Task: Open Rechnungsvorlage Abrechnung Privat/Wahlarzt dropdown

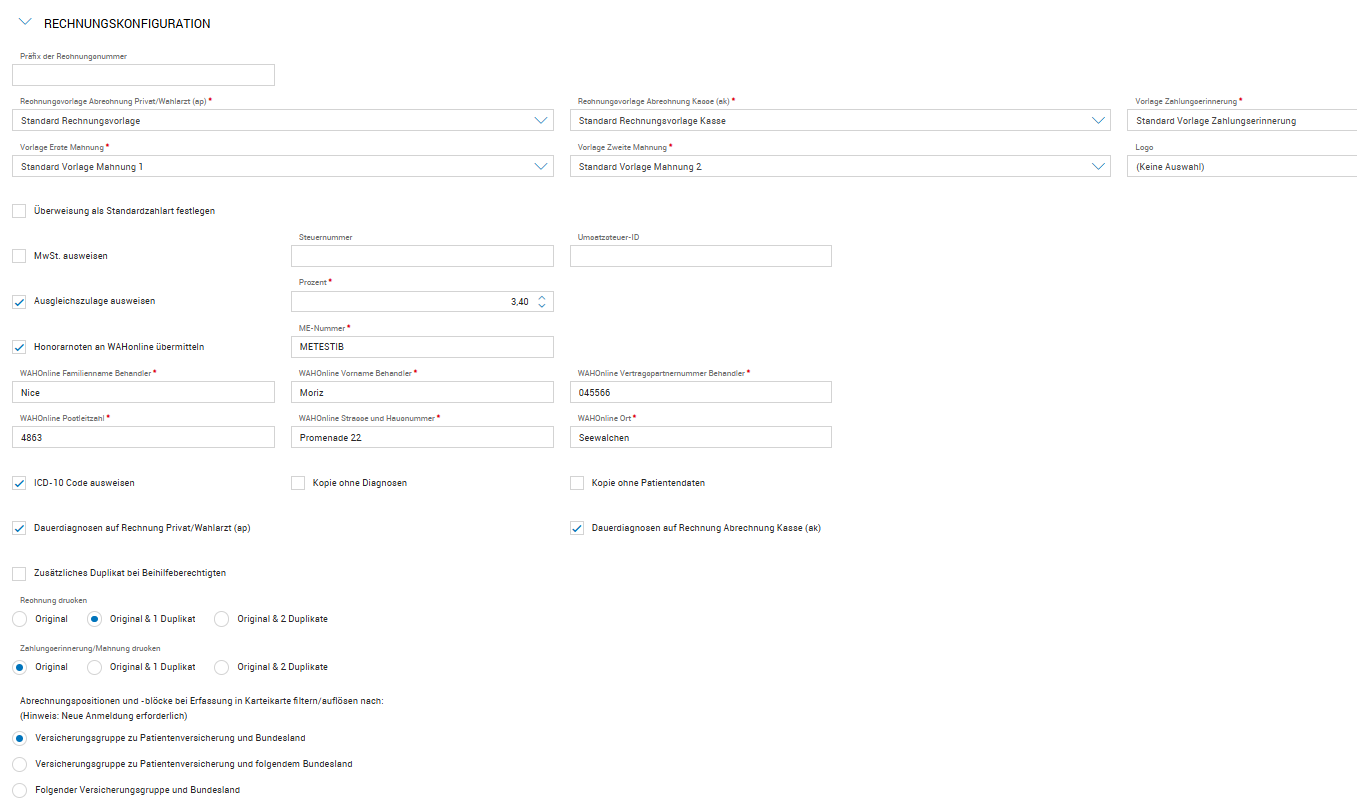Action: [x=541, y=121]
